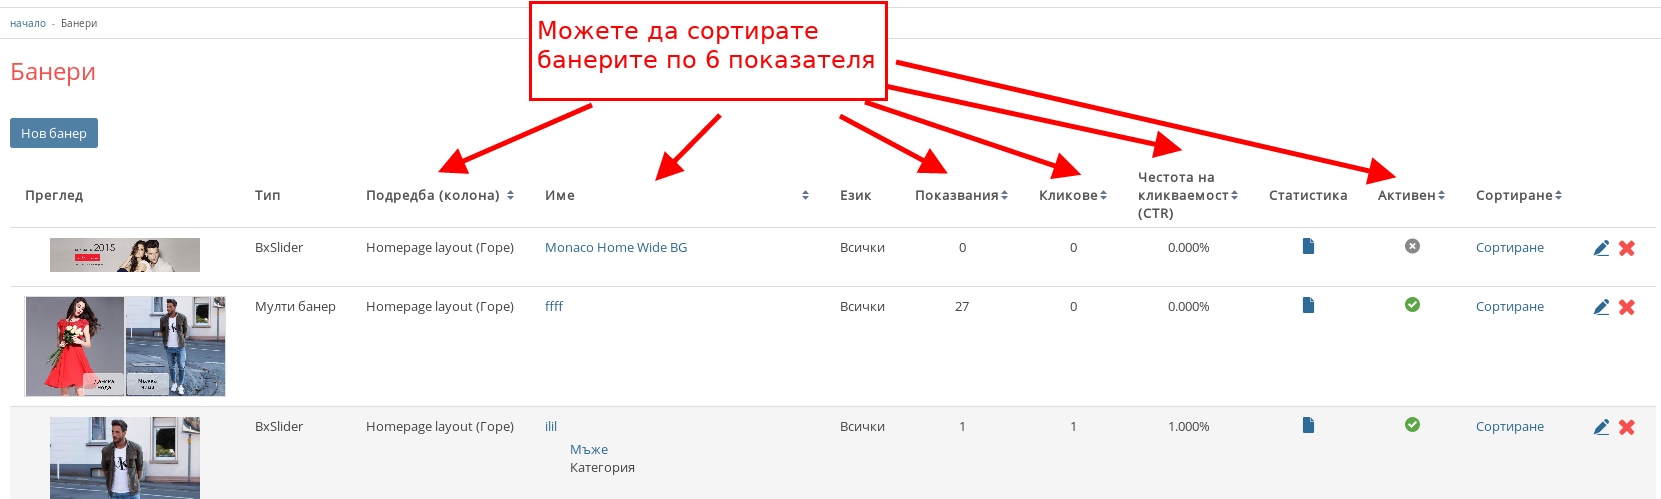Viewport: 1661px width, 499px height.
Task: Click the ffff multi banner thumbnail
Action: [x=125, y=346]
